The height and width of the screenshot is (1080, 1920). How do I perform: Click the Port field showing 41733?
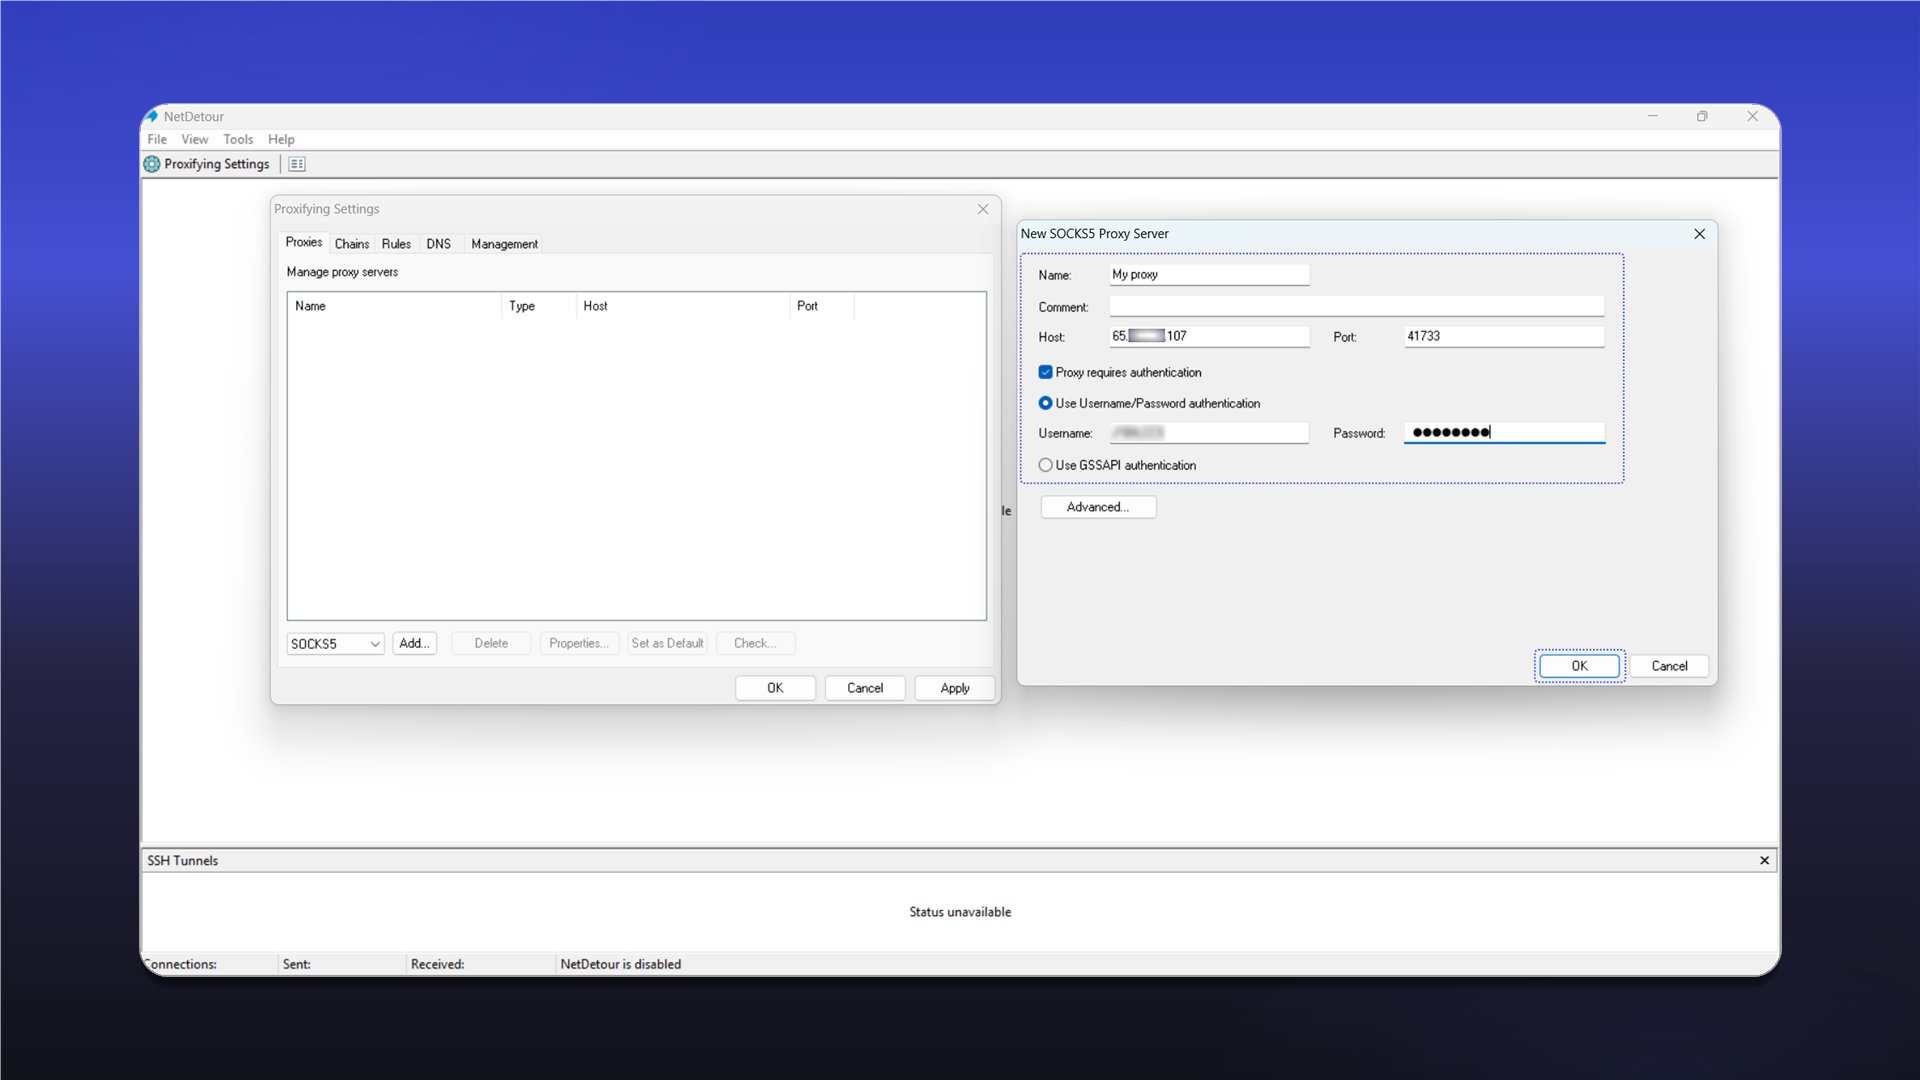coord(1503,336)
